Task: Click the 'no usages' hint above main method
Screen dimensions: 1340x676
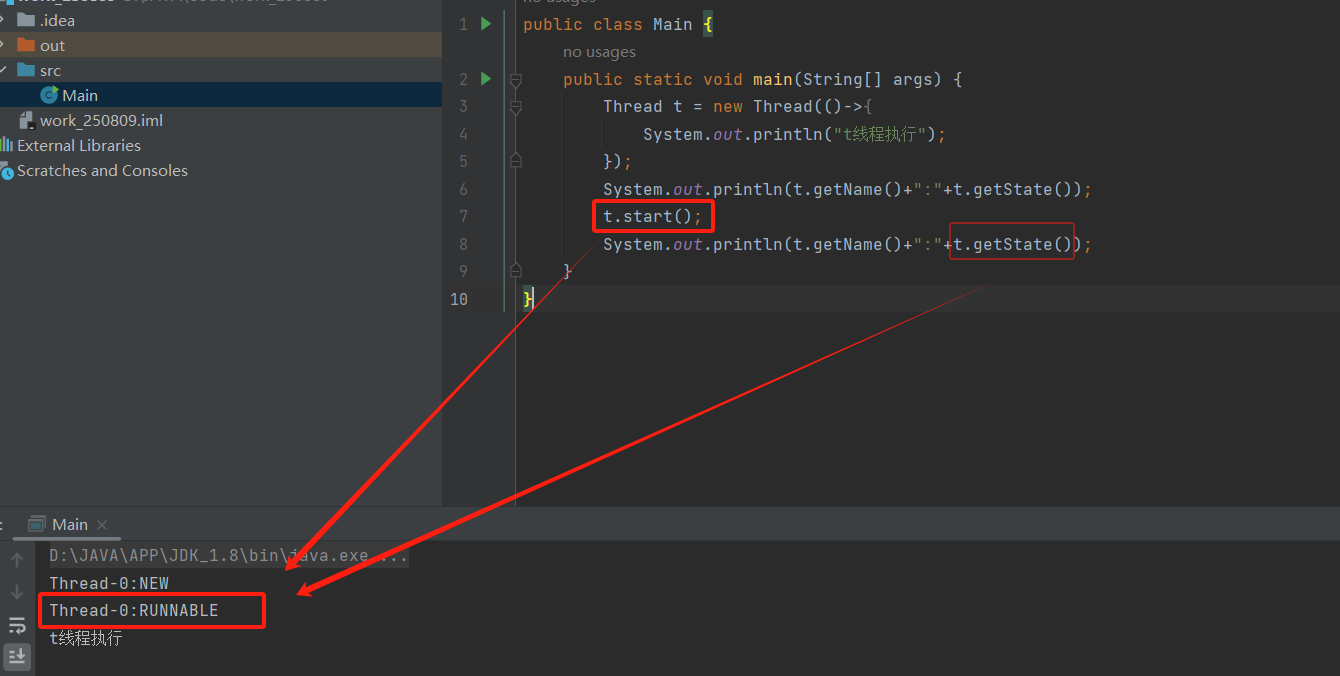Action: (599, 52)
